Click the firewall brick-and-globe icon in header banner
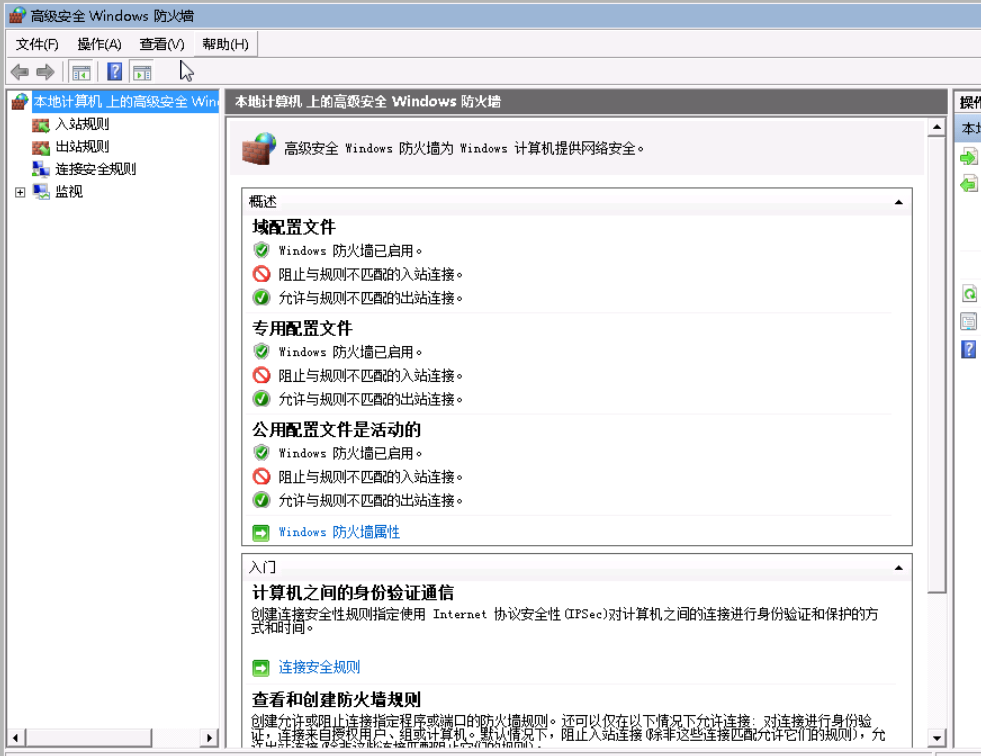 [x=258, y=148]
